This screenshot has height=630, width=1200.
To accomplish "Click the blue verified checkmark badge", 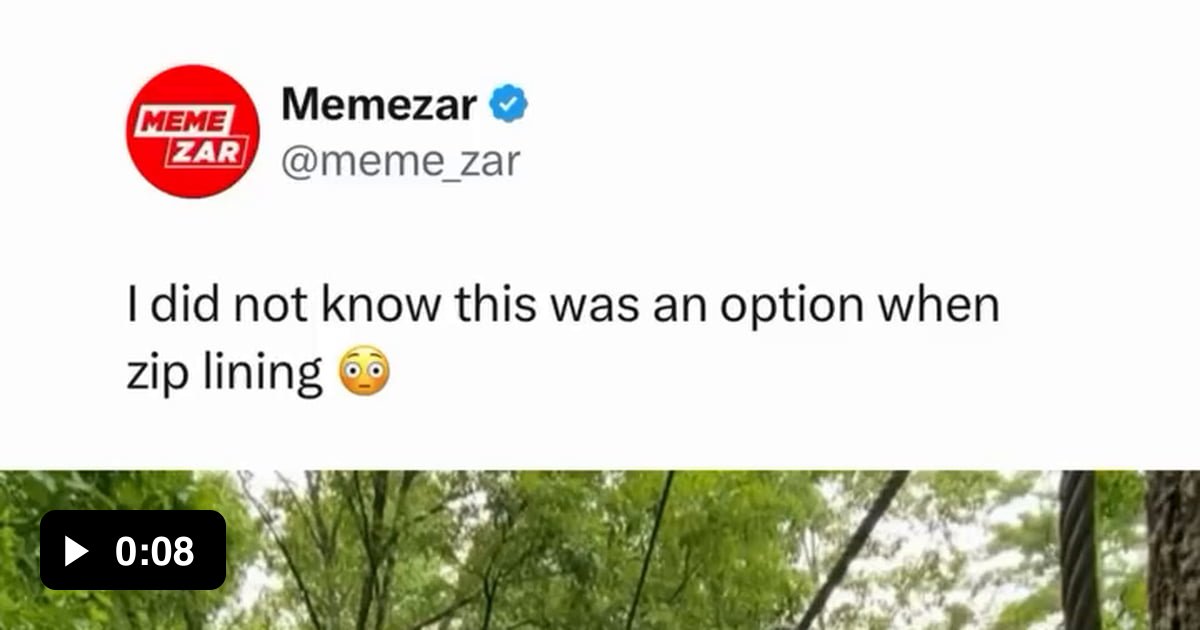I will tap(509, 103).
